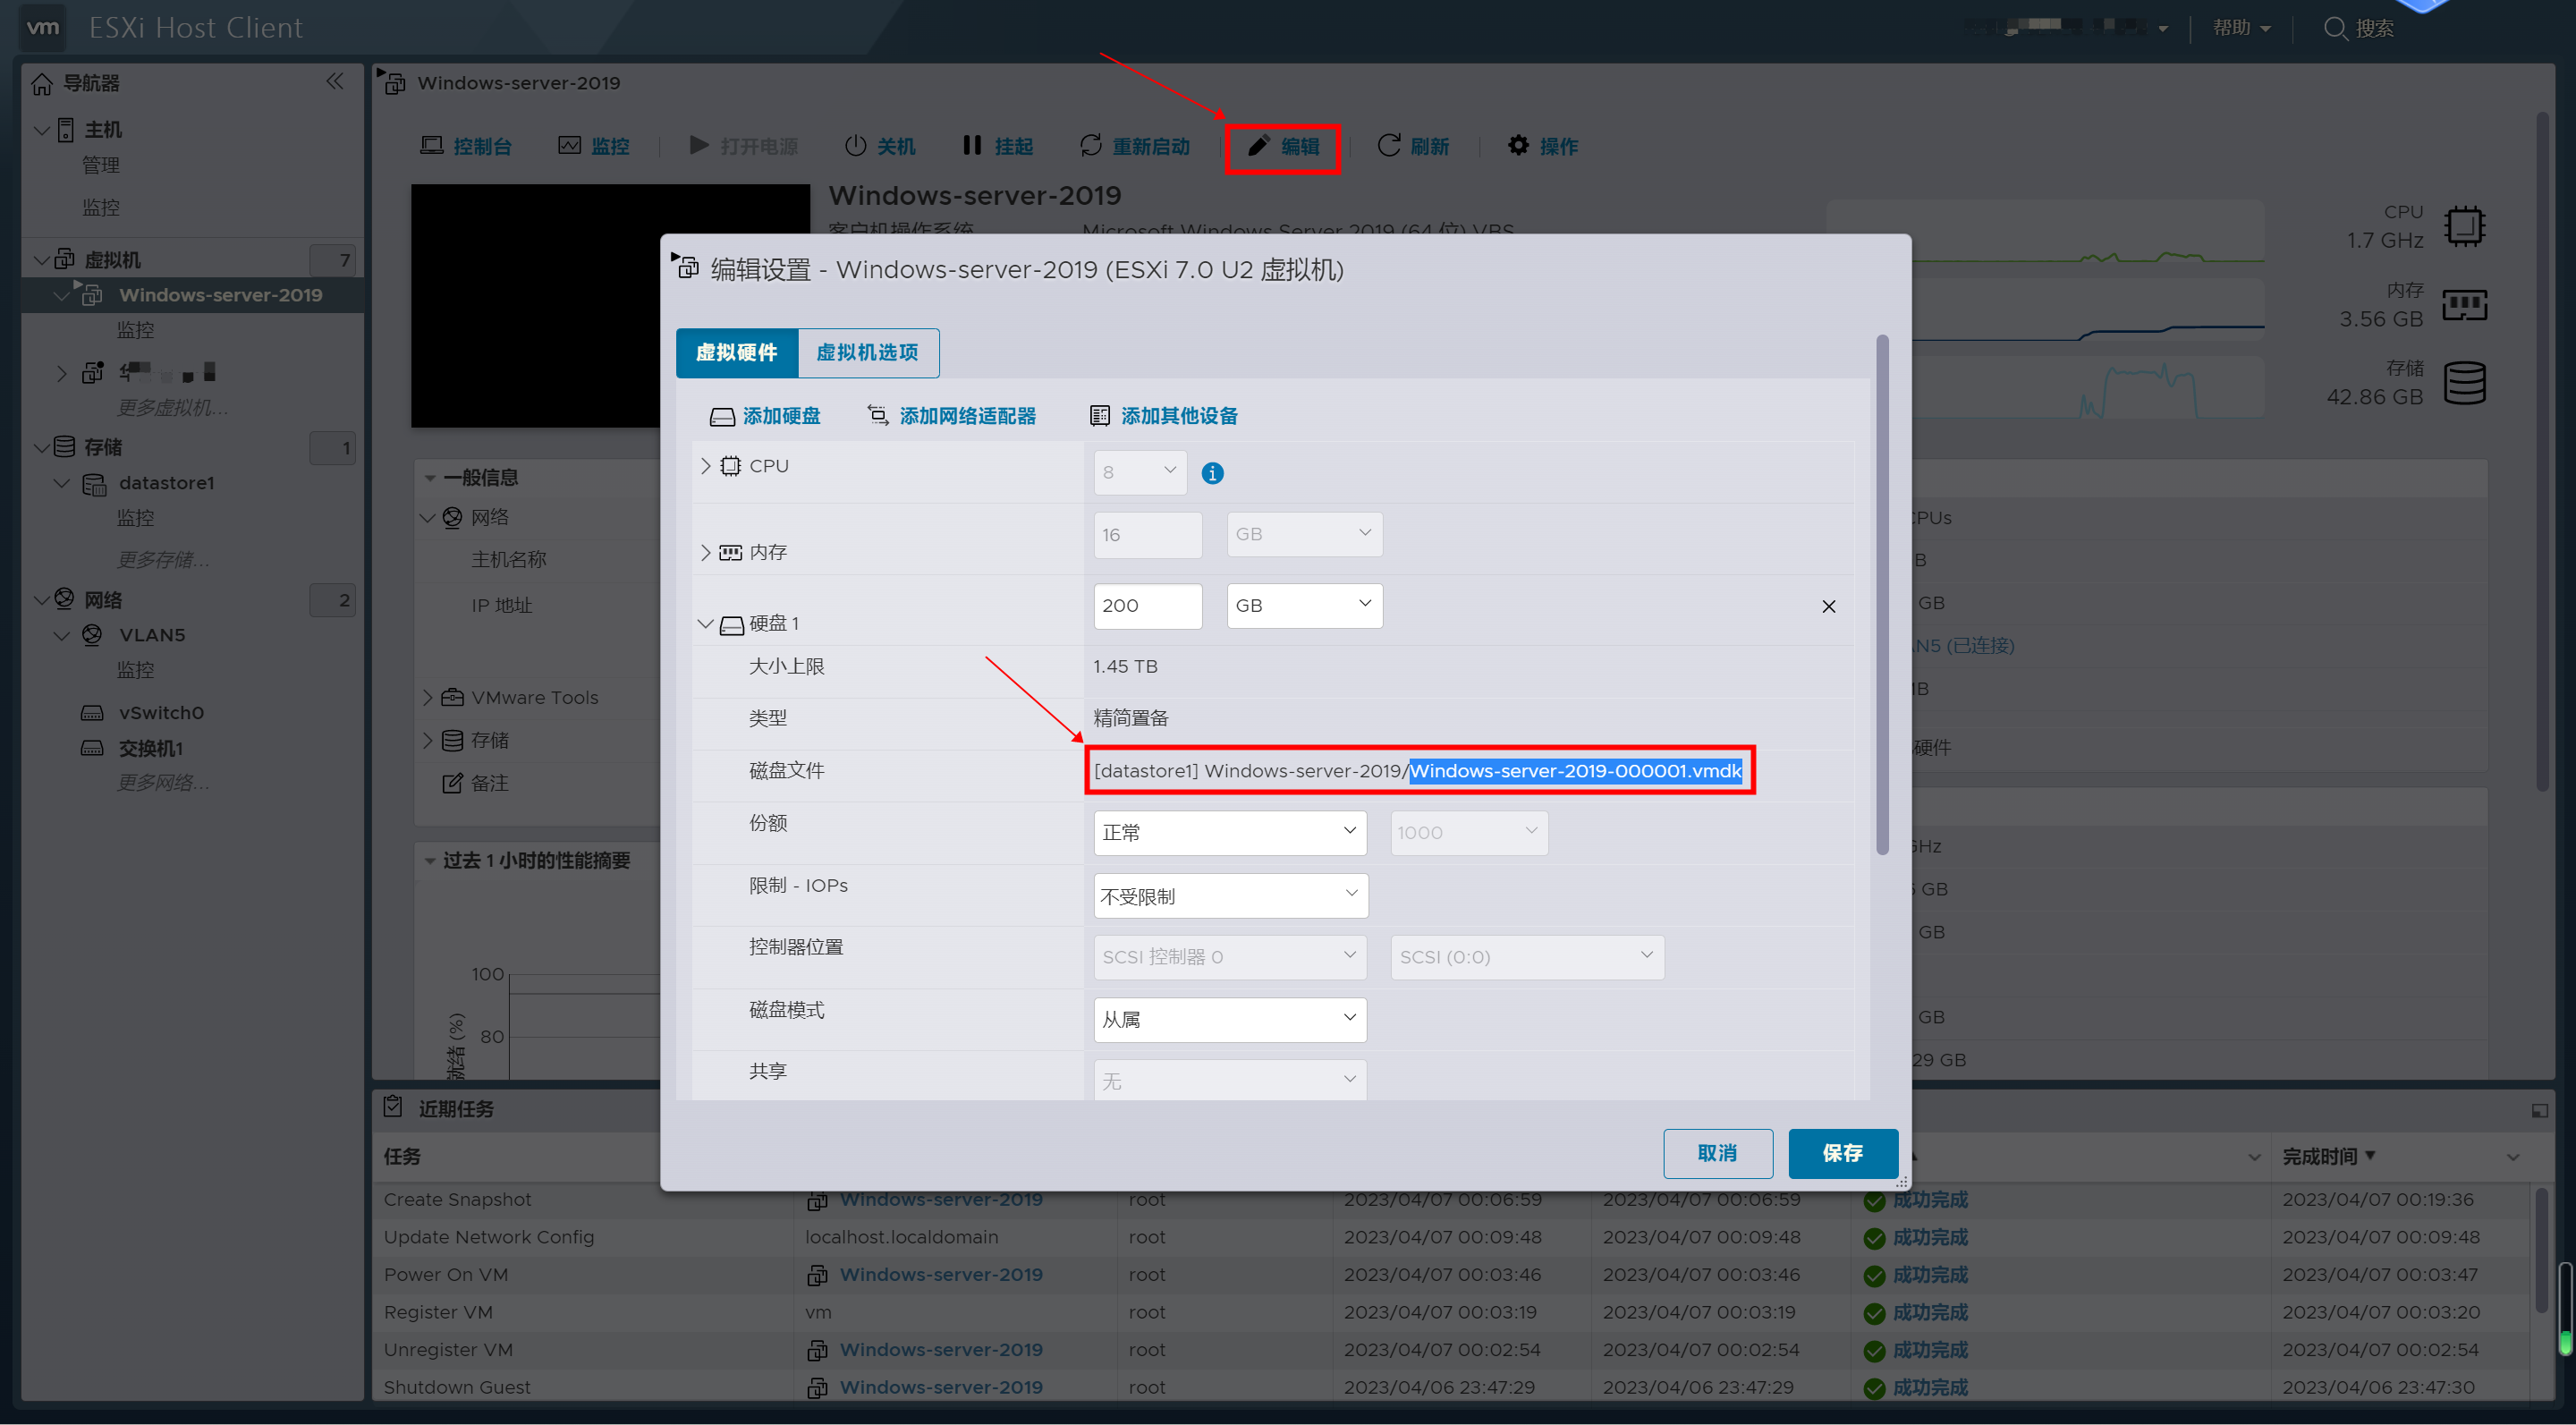
Task: Click the Recent tasks (近期任务) icon
Action: [393, 1106]
